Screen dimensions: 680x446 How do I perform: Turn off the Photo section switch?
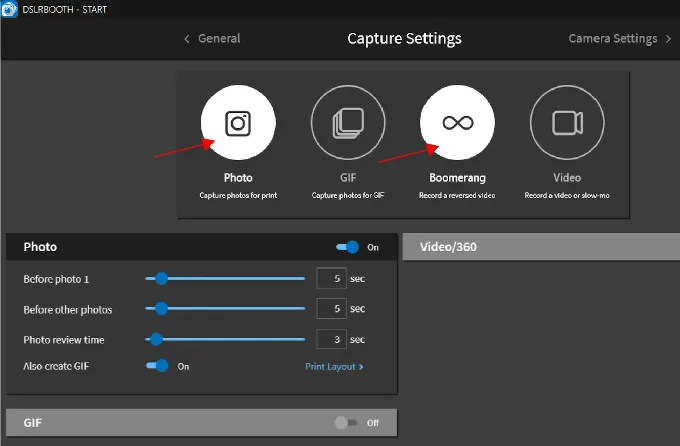347,247
